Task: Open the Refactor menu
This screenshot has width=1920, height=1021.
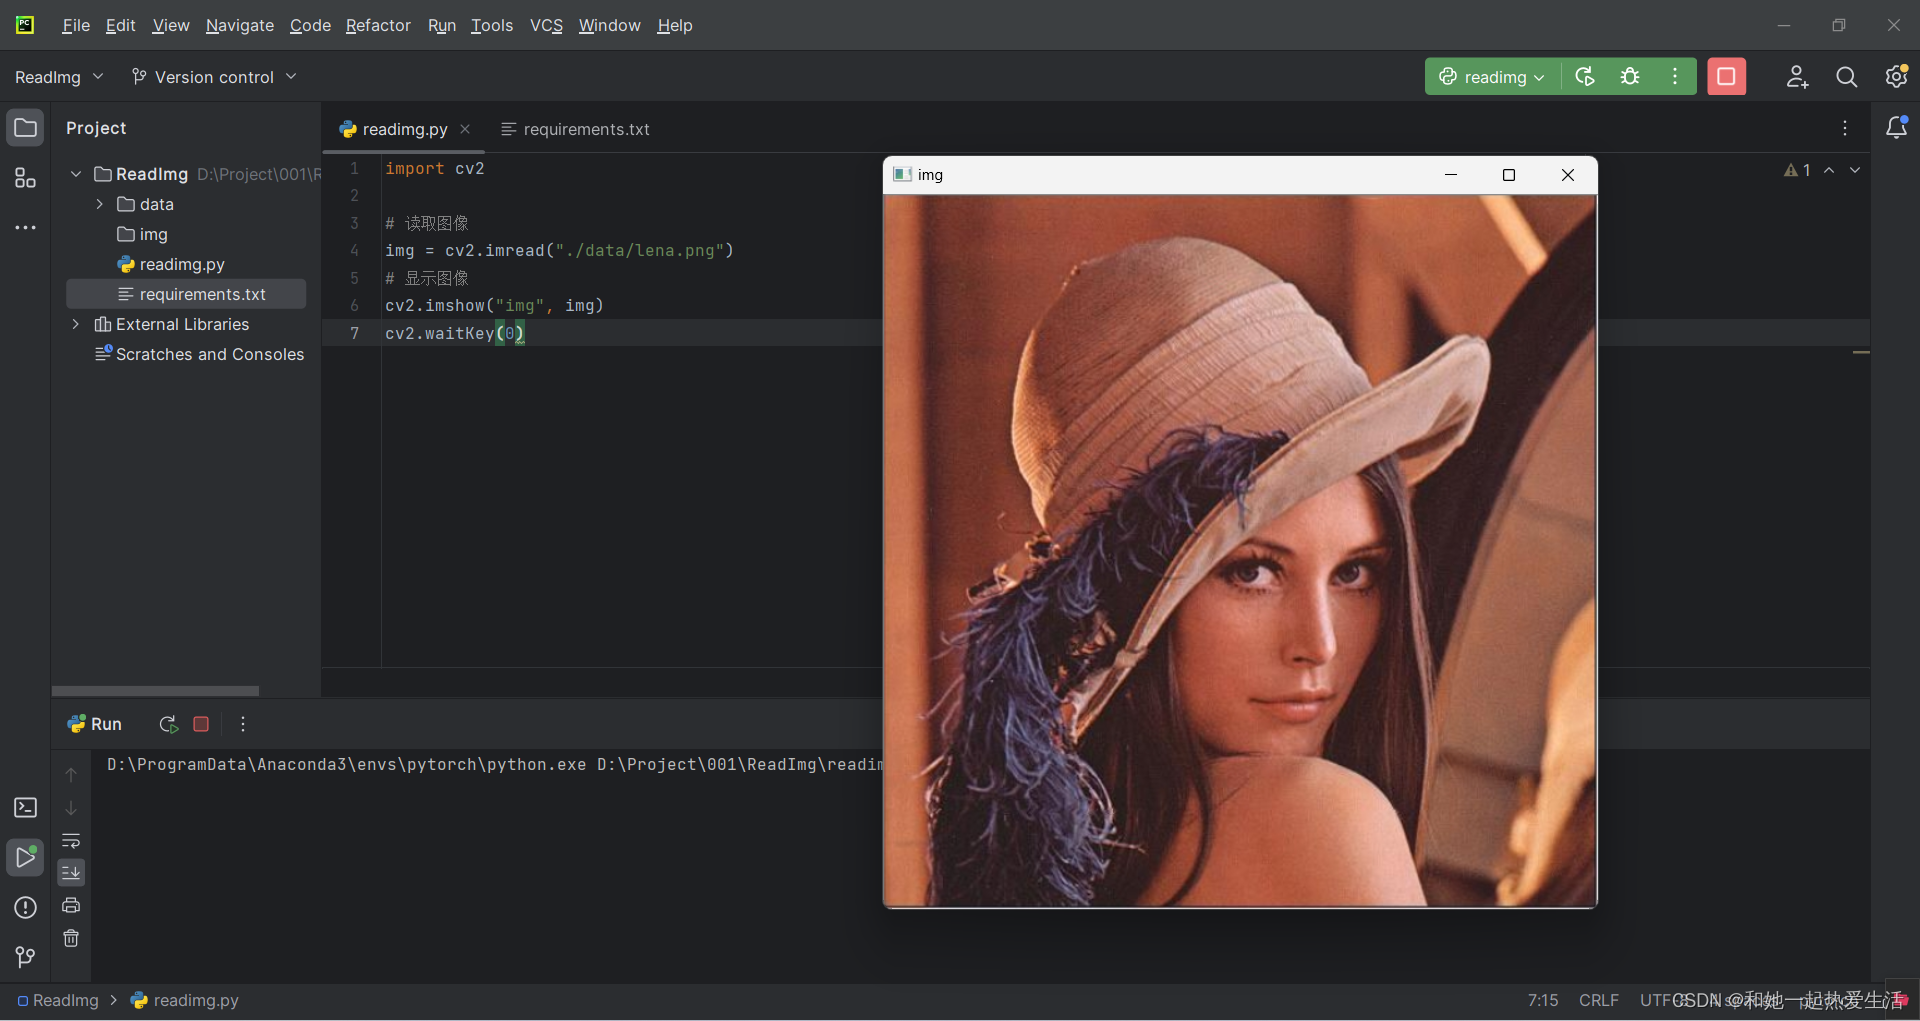Action: [378, 25]
